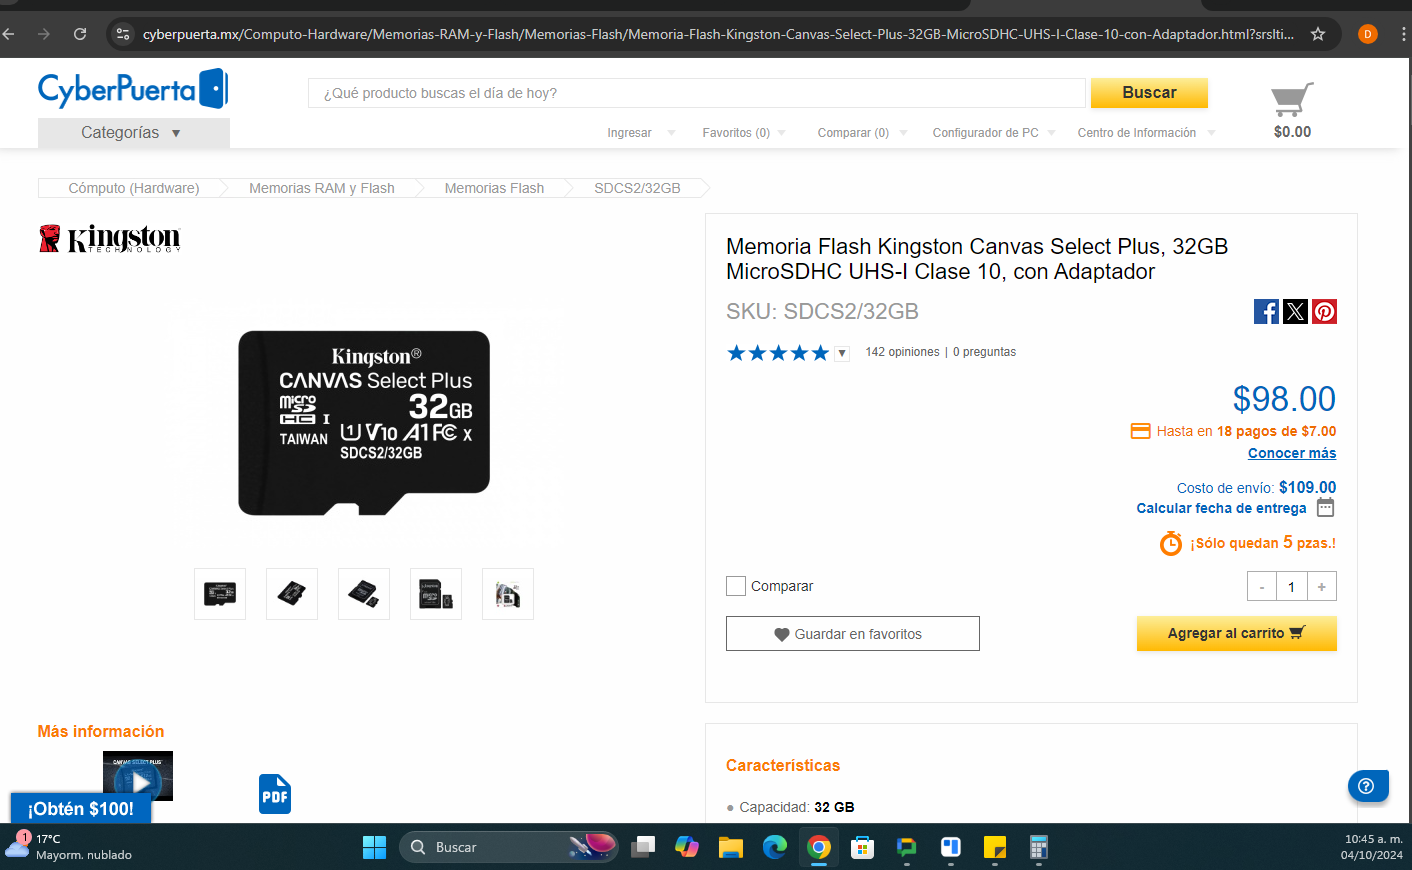Open the shopping cart icon

click(1292, 99)
